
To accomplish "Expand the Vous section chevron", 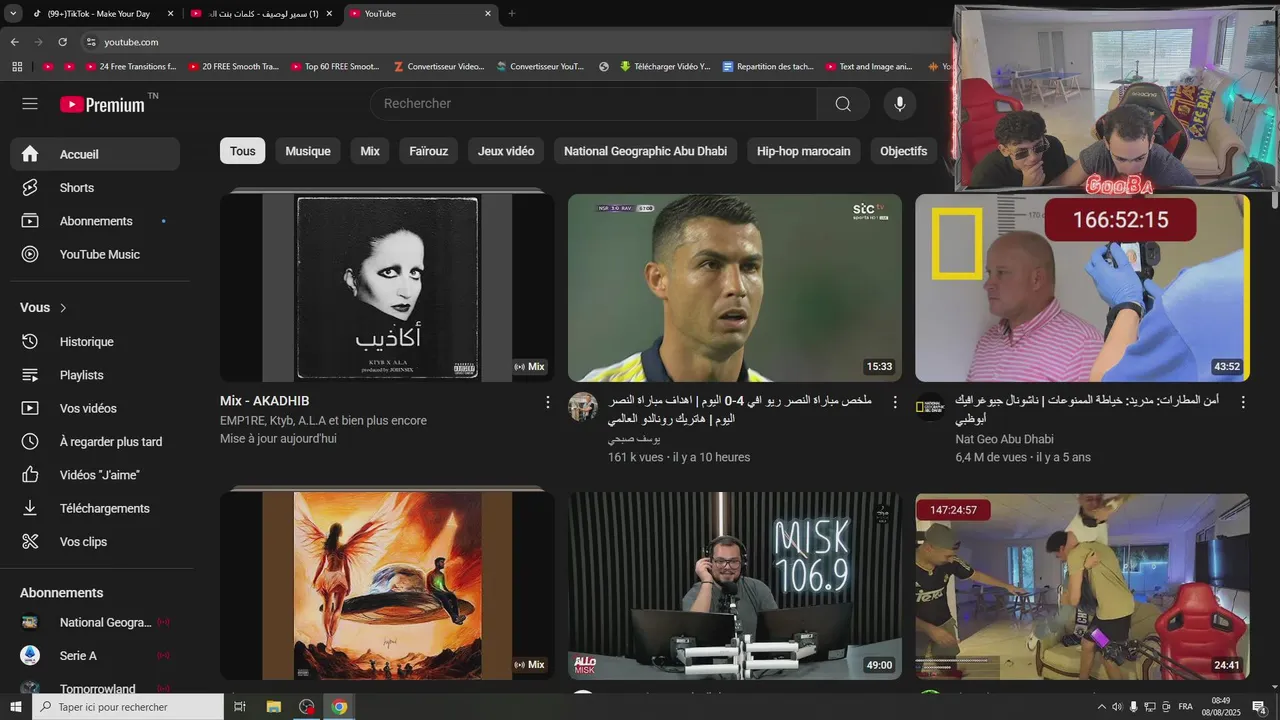I will coord(63,308).
